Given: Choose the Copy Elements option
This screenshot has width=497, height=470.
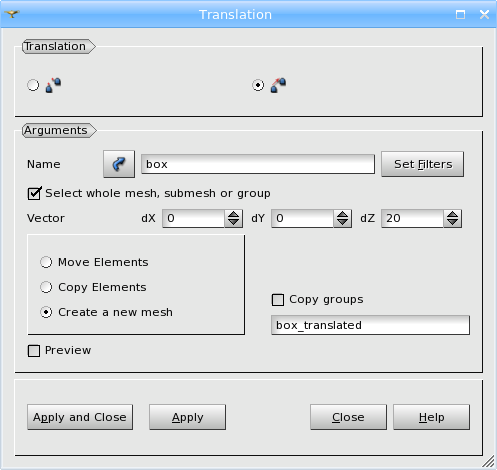Looking at the screenshot, I should [x=46, y=287].
